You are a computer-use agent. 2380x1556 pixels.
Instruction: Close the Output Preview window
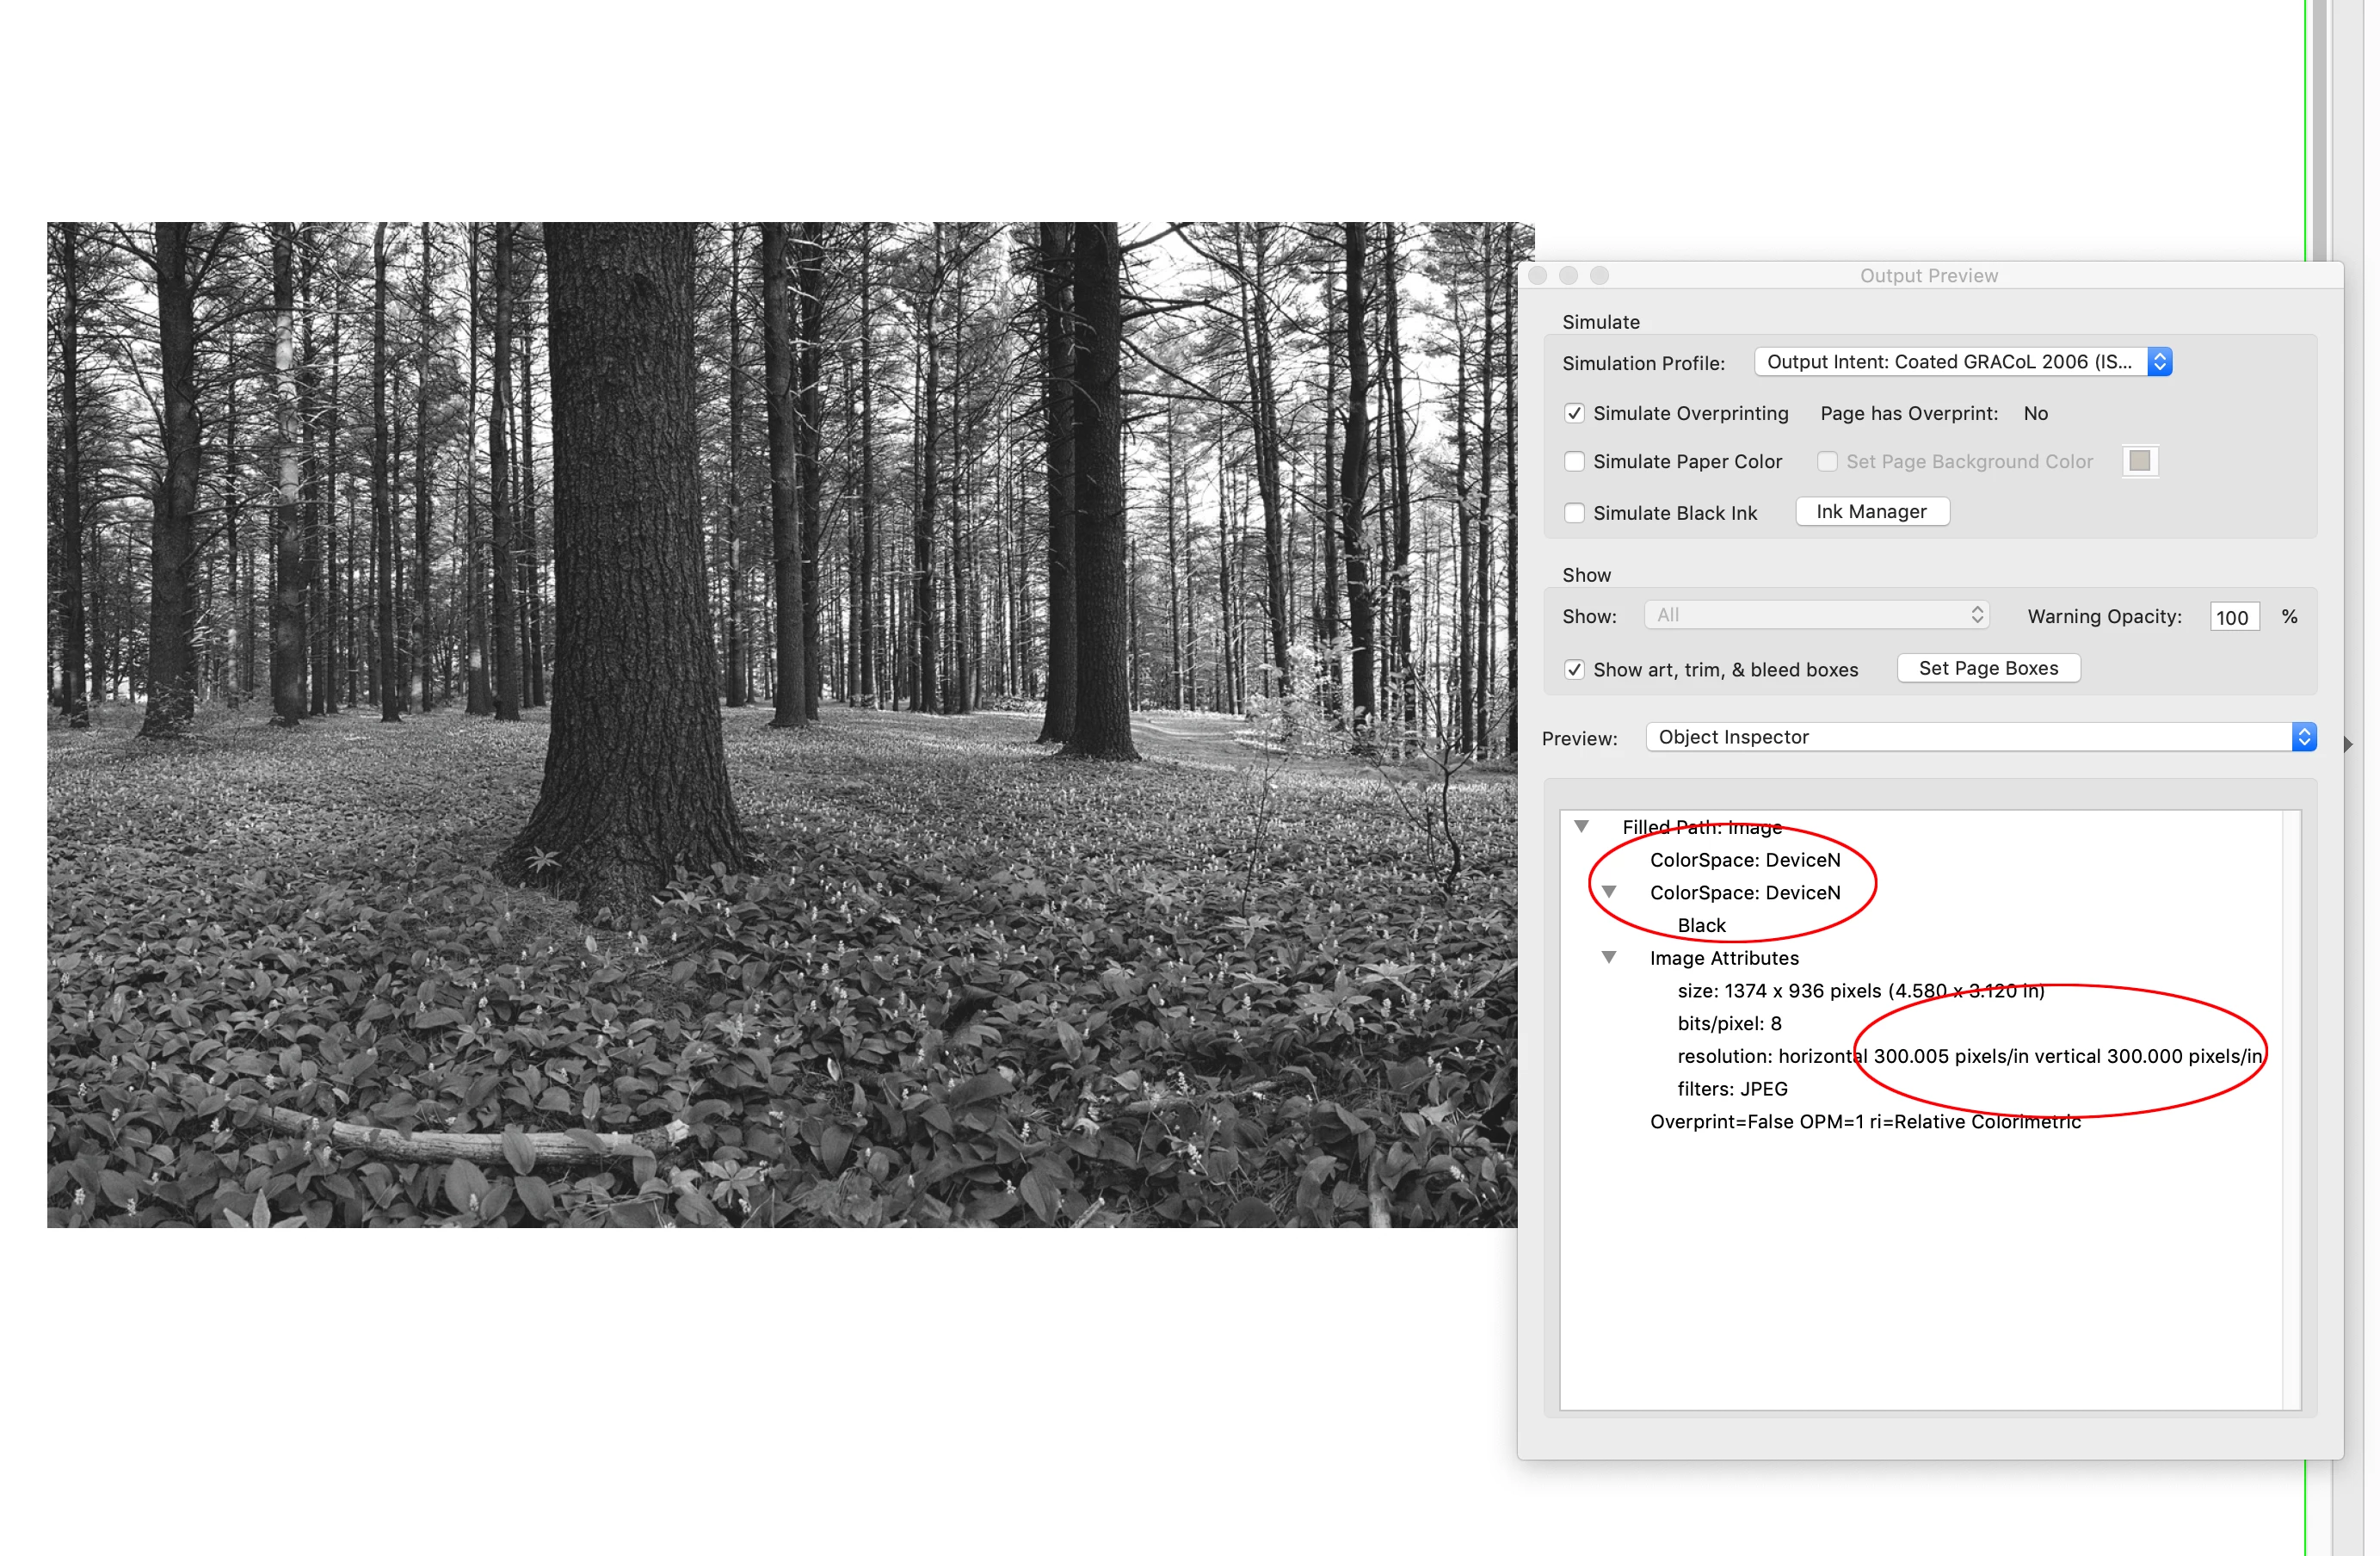[1538, 275]
